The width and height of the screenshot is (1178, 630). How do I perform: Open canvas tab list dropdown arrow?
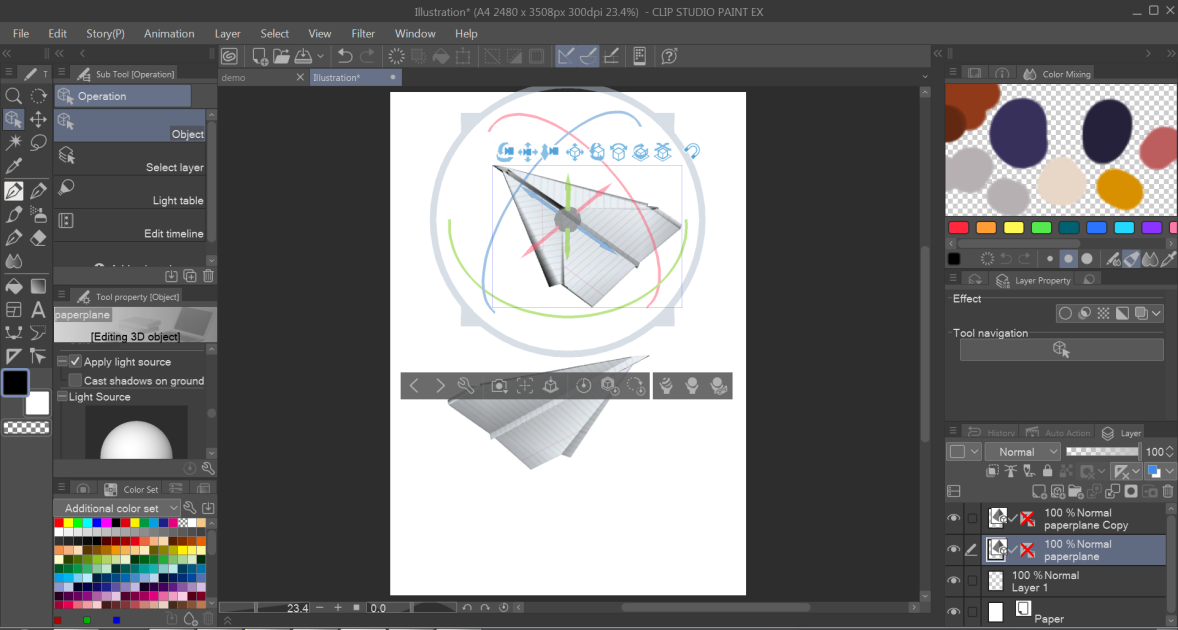(x=925, y=77)
